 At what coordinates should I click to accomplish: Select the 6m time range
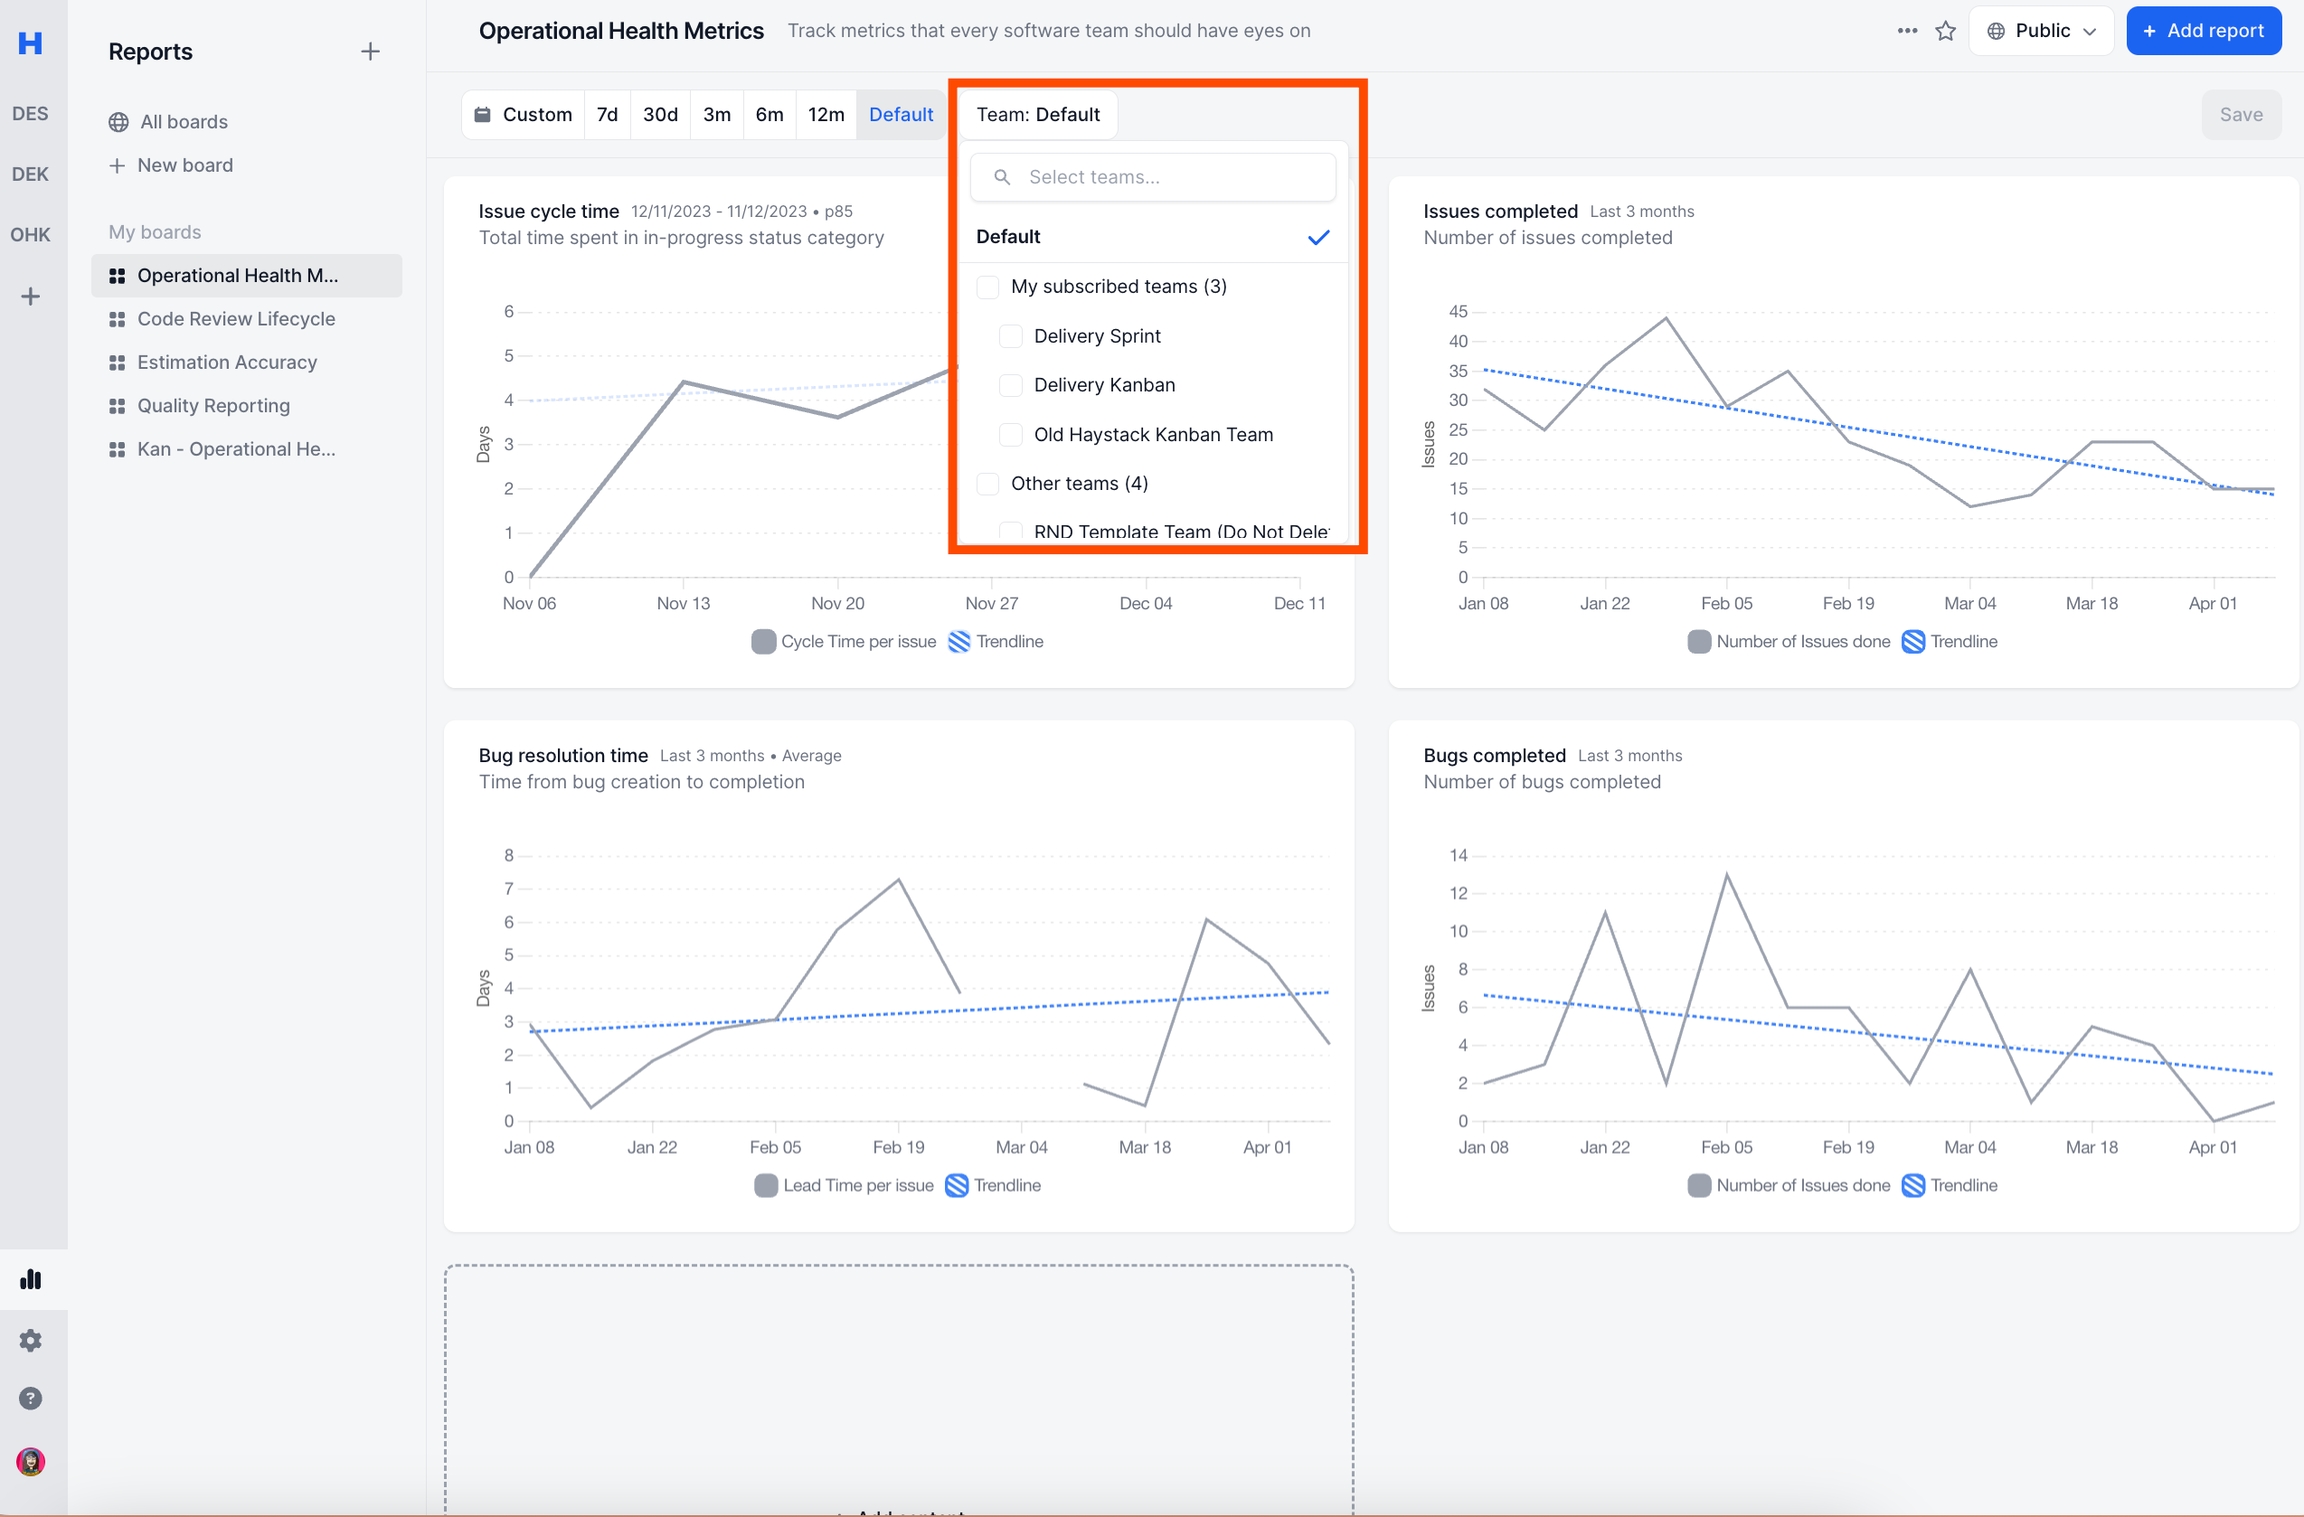tap(769, 114)
